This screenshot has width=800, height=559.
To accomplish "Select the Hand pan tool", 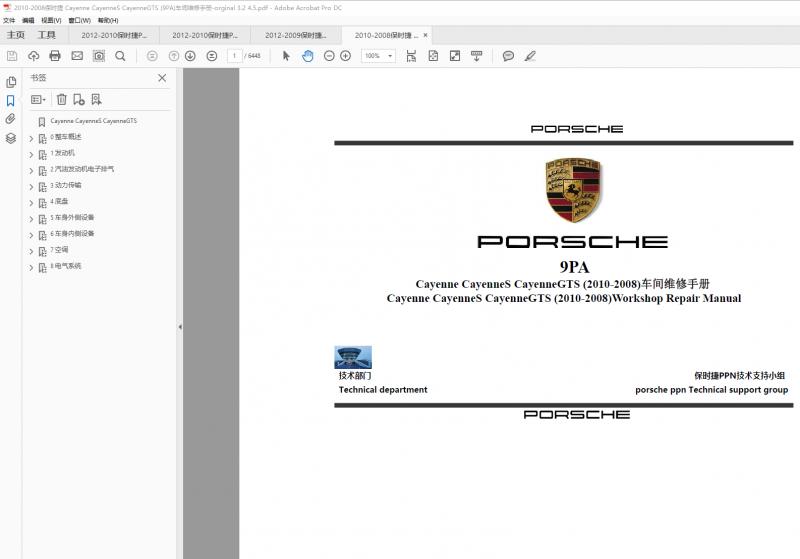I will point(307,56).
